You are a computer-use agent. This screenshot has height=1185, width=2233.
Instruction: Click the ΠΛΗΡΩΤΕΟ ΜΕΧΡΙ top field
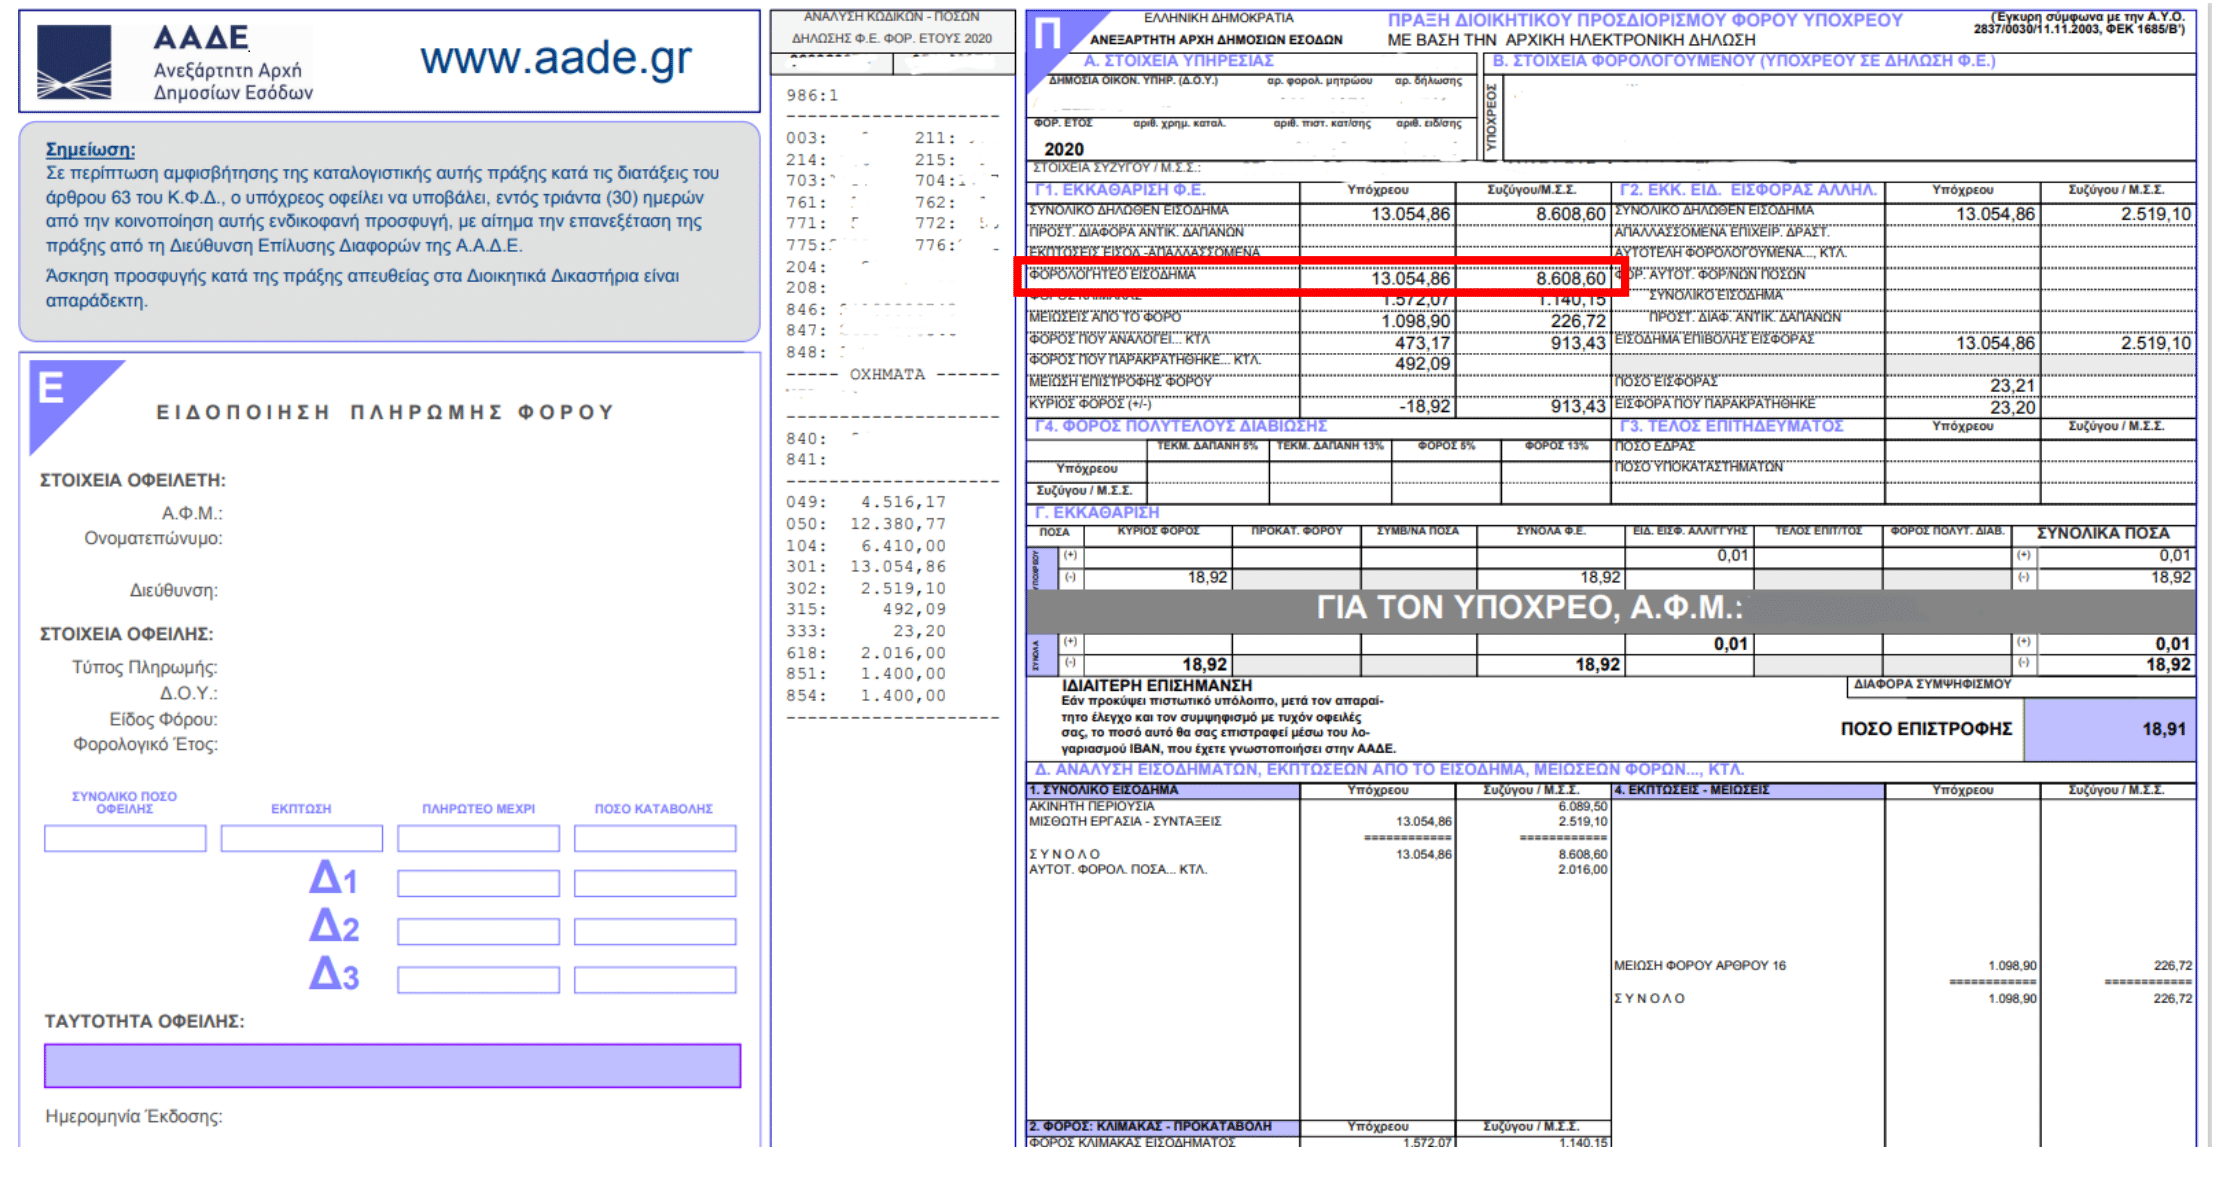tap(478, 838)
